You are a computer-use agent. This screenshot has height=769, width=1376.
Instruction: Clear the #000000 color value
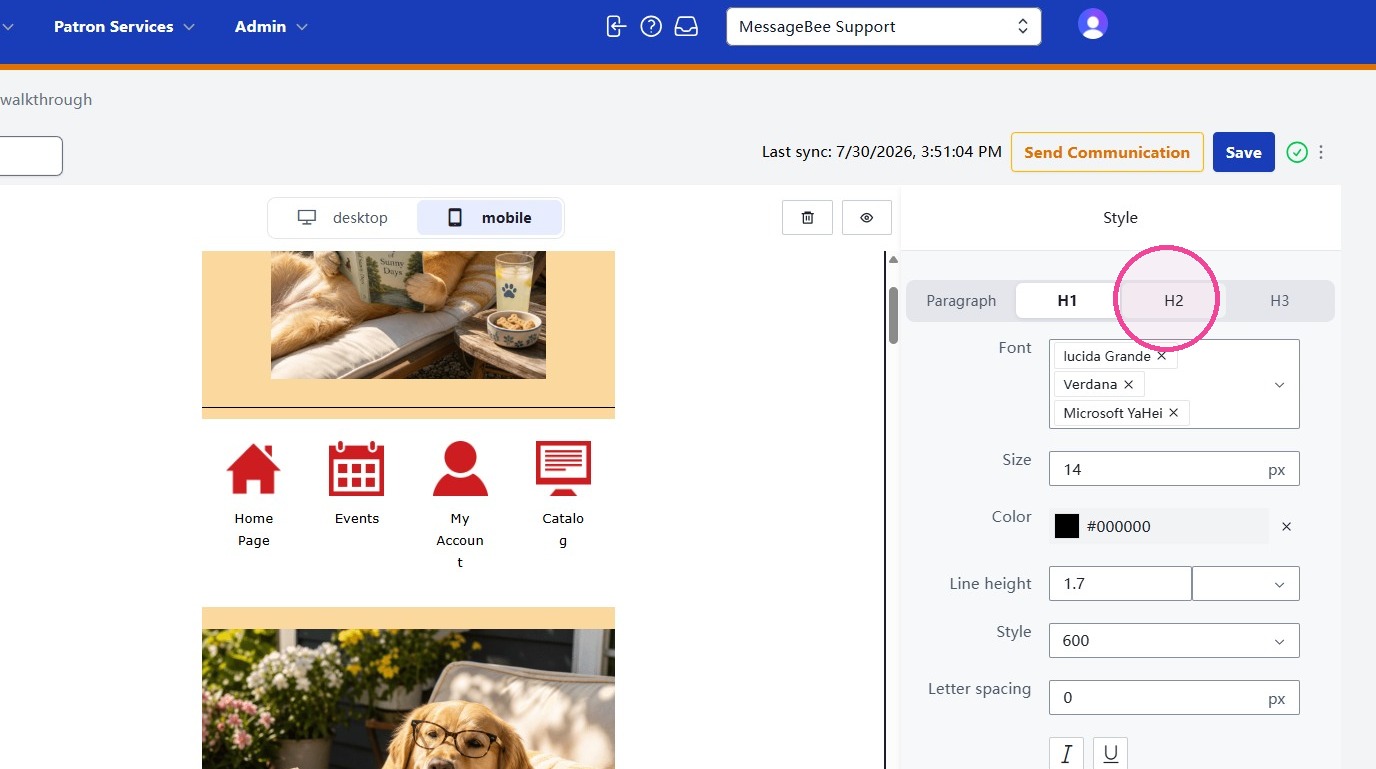click(1287, 526)
